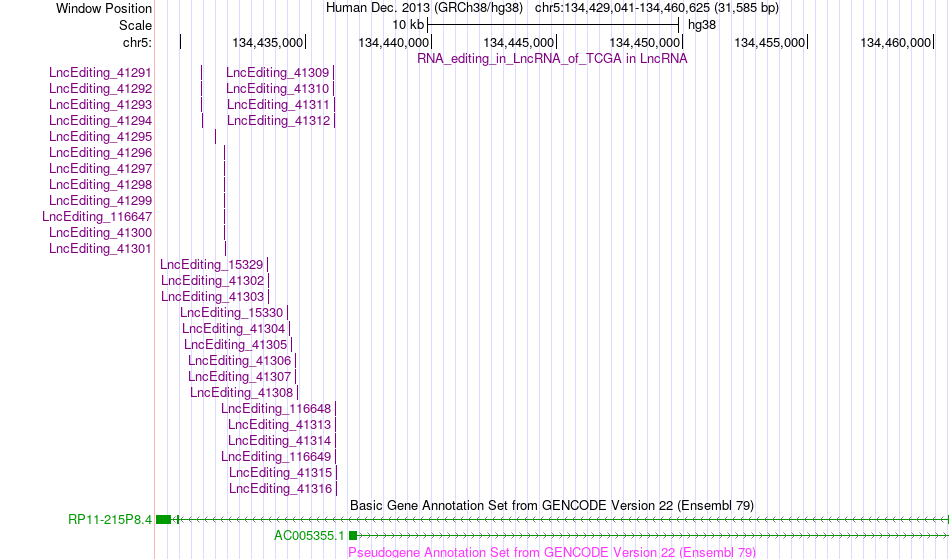Select the LncEditing_41292 label
The width and height of the screenshot is (950, 559).
(x=101, y=88)
